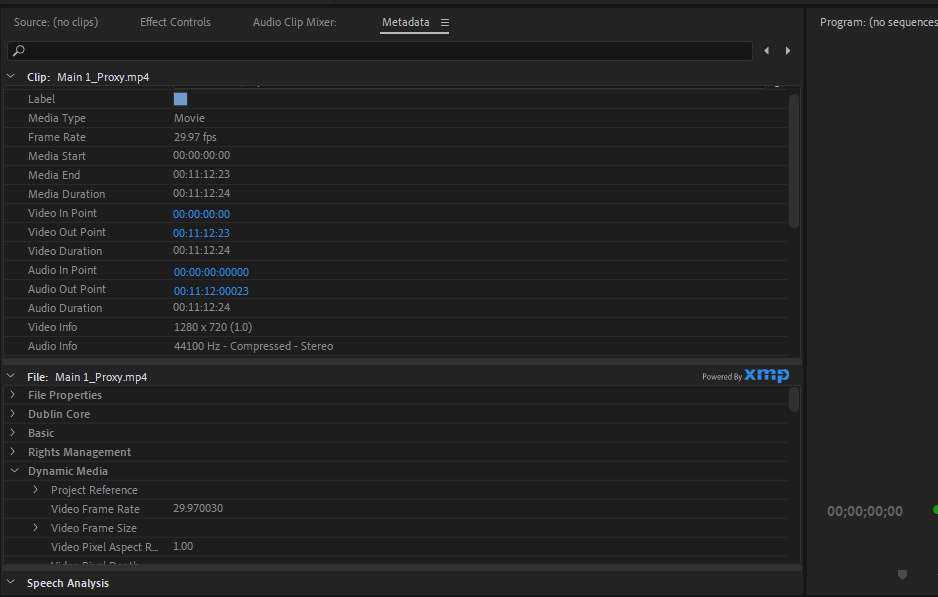Click the find-previous arrow beside the search field
The height and width of the screenshot is (597, 938).
point(767,50)
